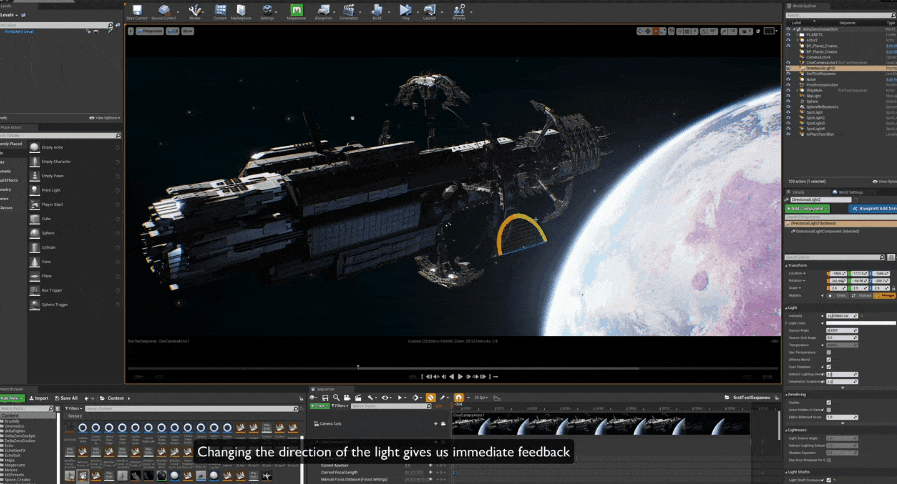This screenshot has height=484, width=897.
Task: Open the Perspective viewport mode dropdown
Action: (x=150, y=31)
